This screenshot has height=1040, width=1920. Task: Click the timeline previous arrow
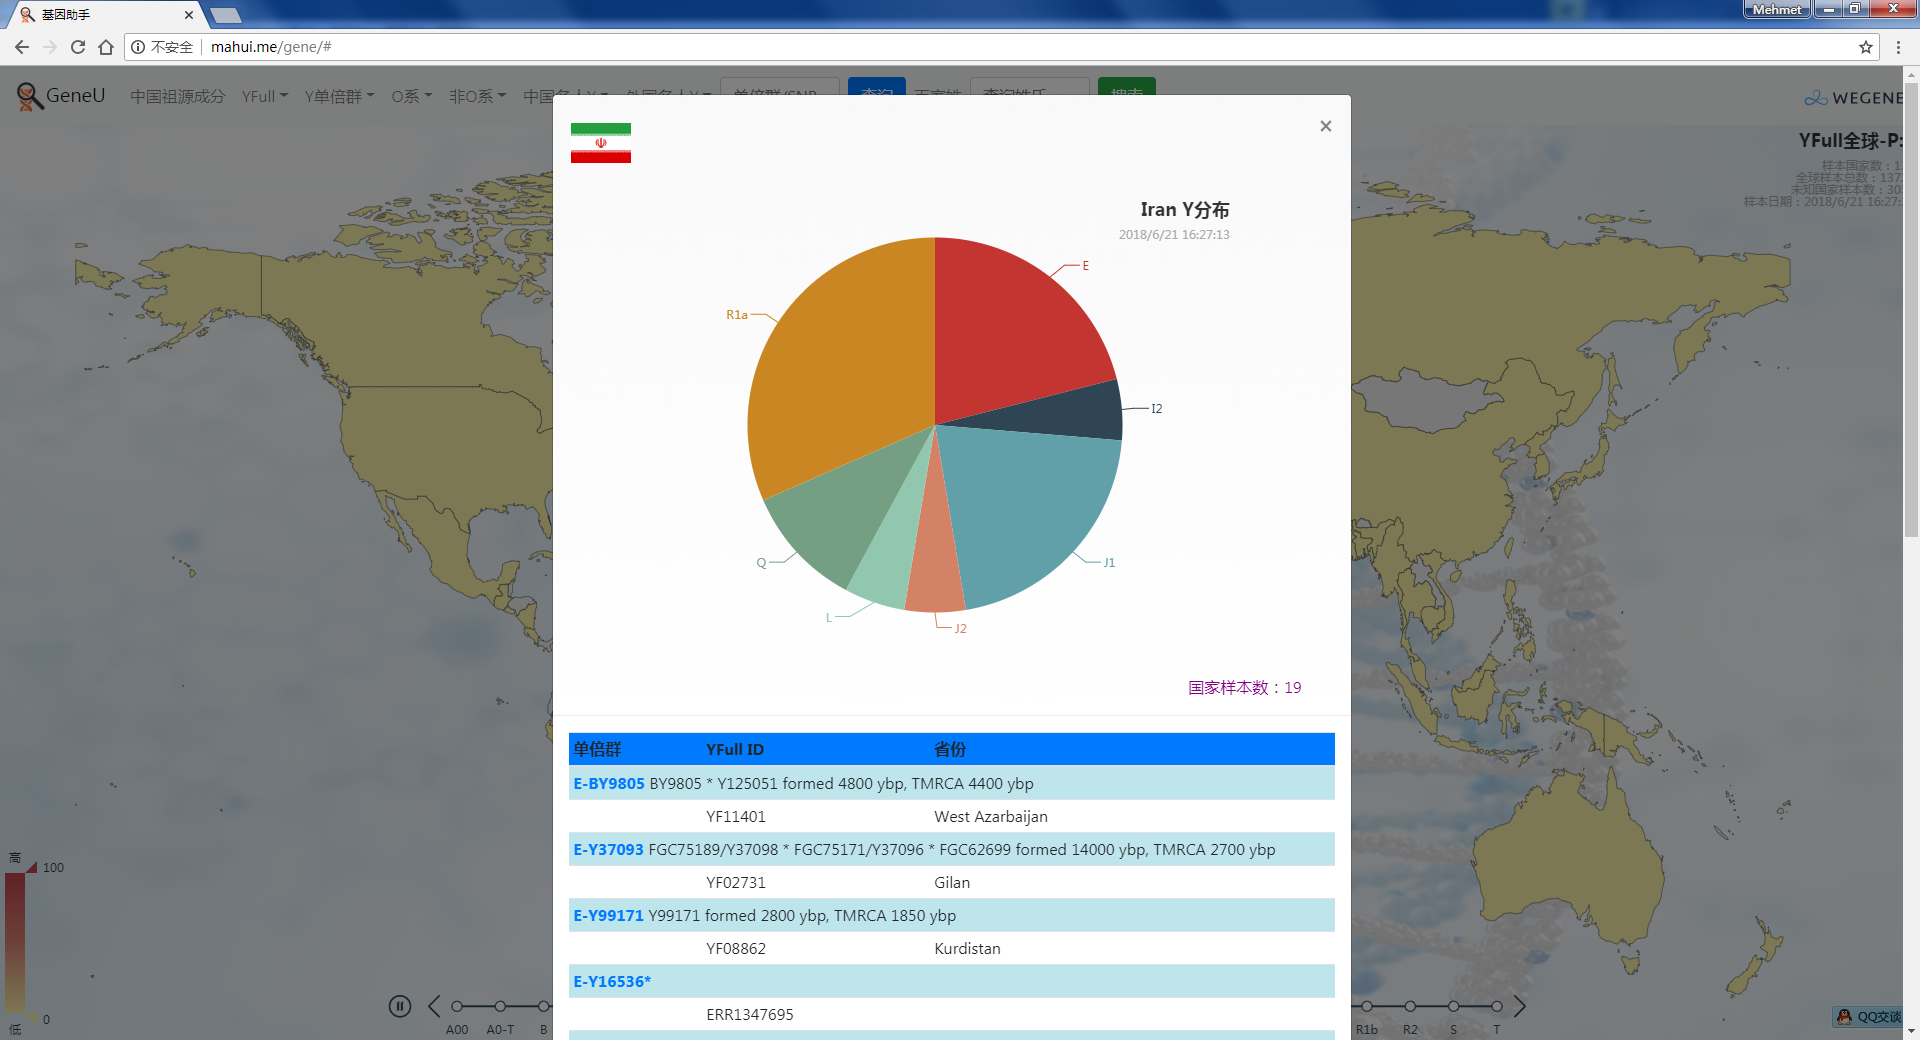click(x=434, y=1006)
